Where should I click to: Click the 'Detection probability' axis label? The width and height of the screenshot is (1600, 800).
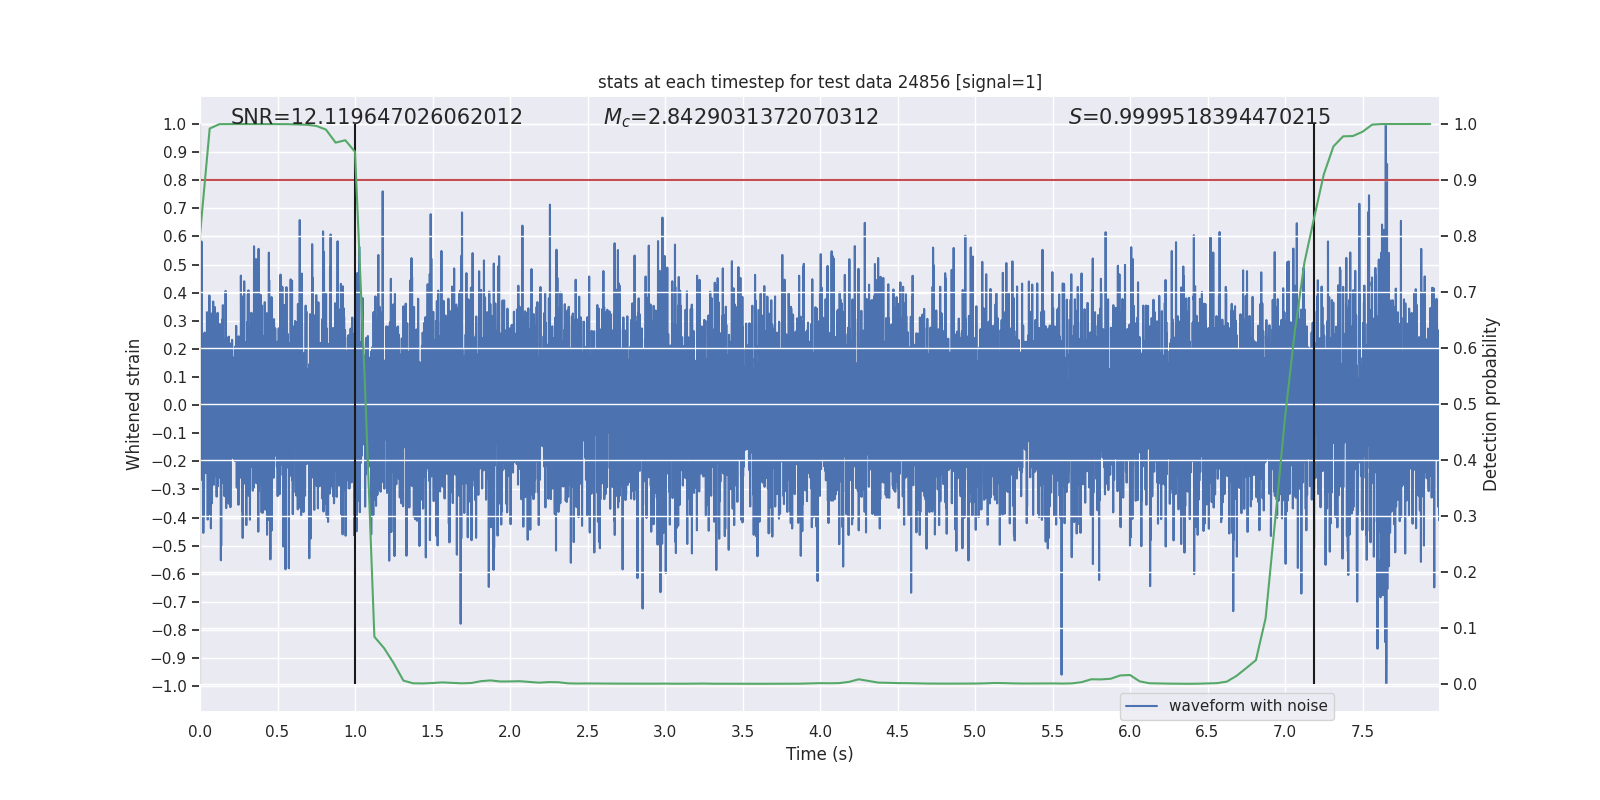coord(1491,405)
